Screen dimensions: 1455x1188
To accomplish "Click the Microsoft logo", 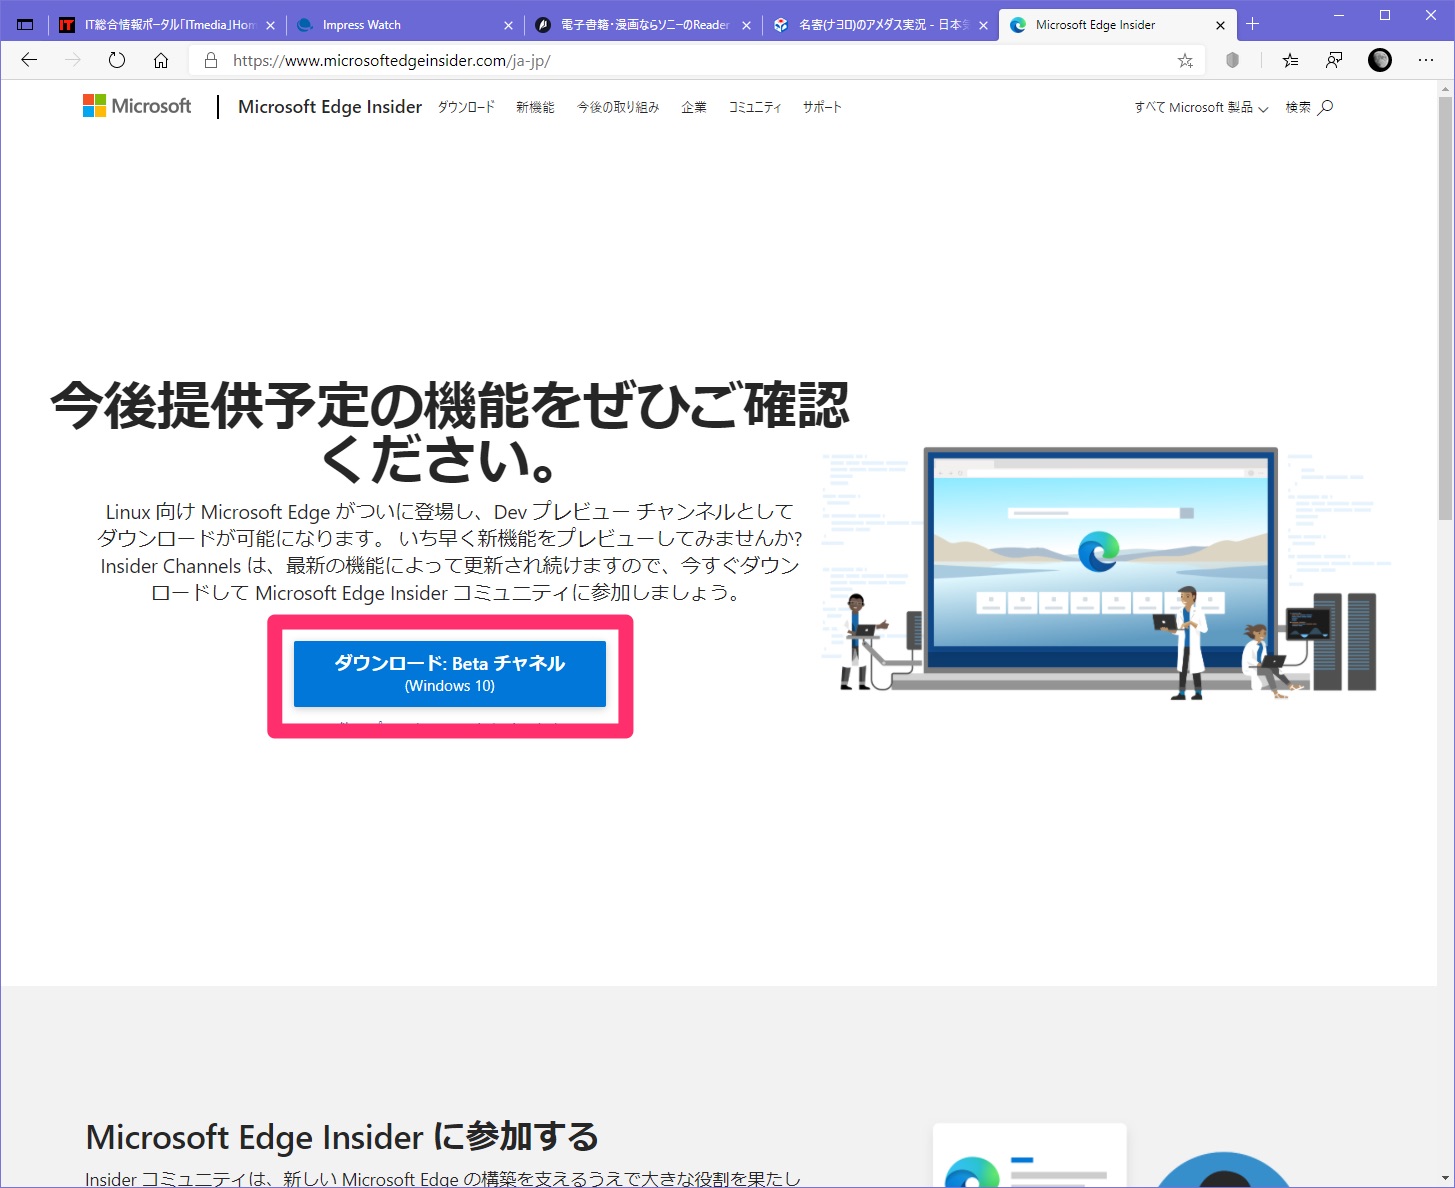I will click(x=137, y=106).
